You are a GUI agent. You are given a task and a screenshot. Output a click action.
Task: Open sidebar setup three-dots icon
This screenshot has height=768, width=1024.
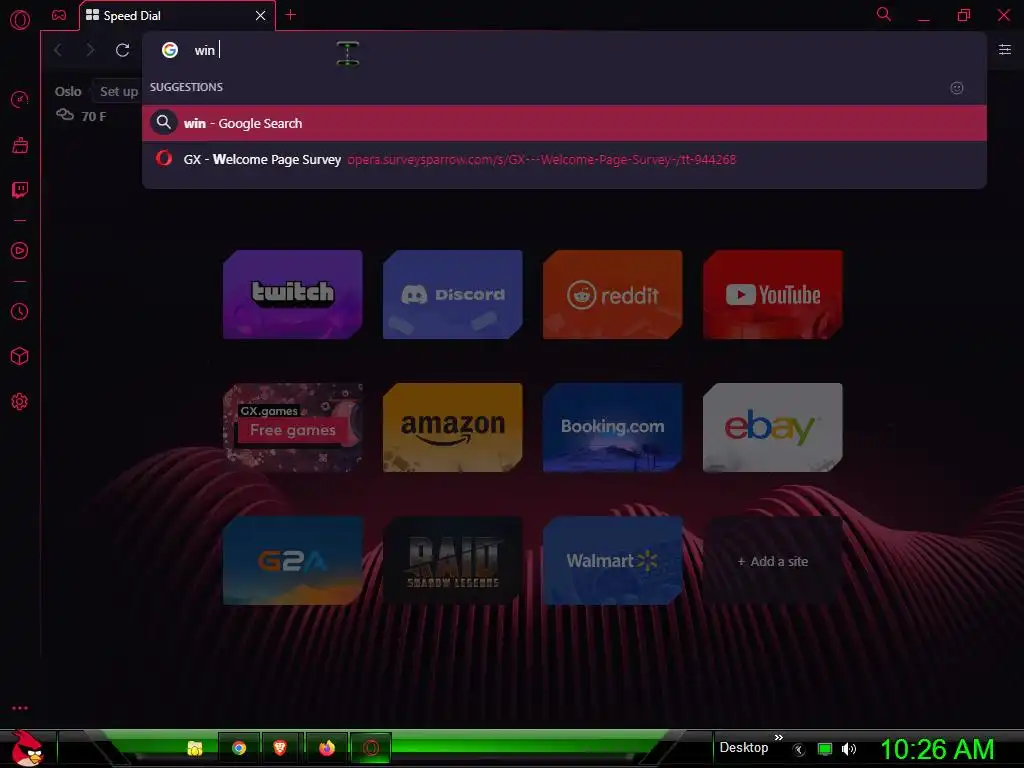click(20, 708)
